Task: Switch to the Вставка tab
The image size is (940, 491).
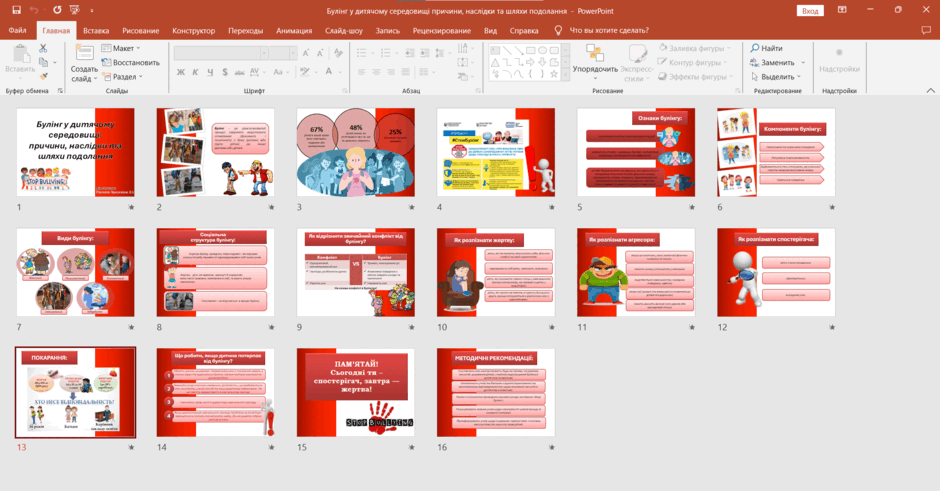Action: point(96,30)
